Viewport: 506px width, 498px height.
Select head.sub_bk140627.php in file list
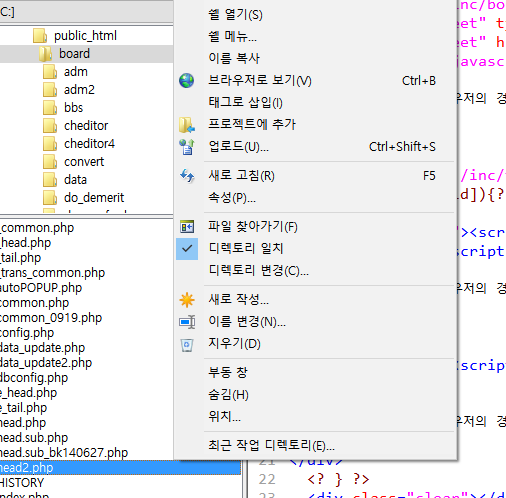pyautogui.click(x=64, y=453)
